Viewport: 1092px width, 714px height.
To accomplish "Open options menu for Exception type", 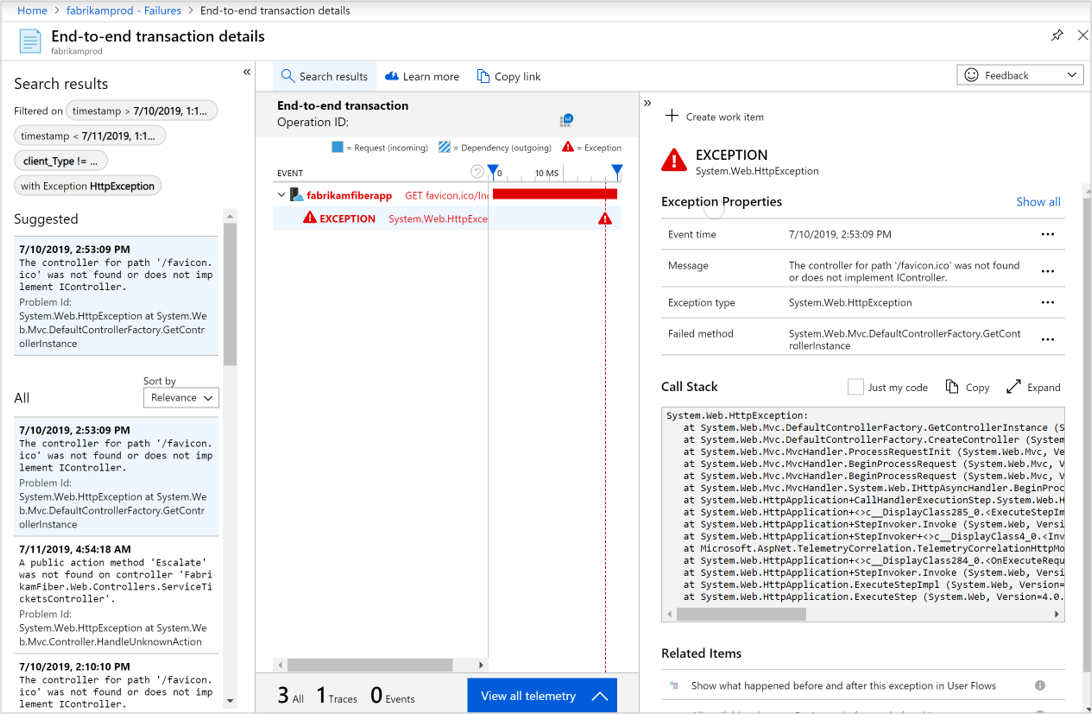I will pyautogui.click(x=1047, y=302).
